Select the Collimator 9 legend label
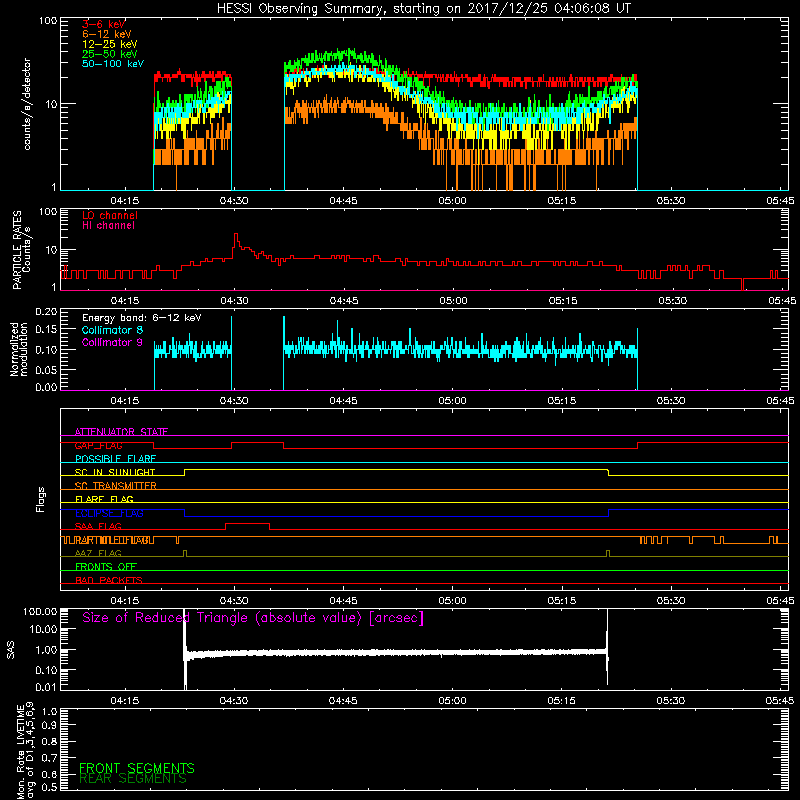The width and height of the screenshot is (800, 800). (112, 342)
